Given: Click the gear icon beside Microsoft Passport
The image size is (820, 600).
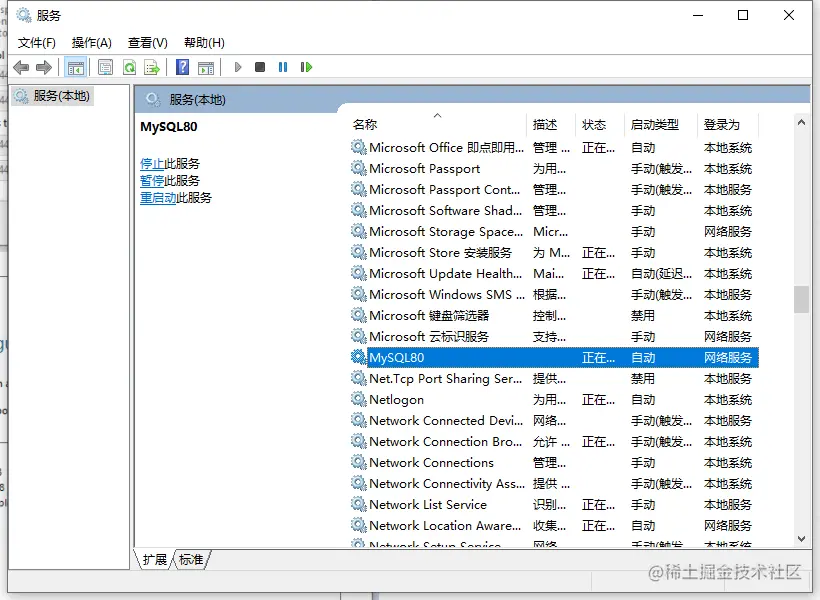Looking at the screenshot, I should 358,168.
